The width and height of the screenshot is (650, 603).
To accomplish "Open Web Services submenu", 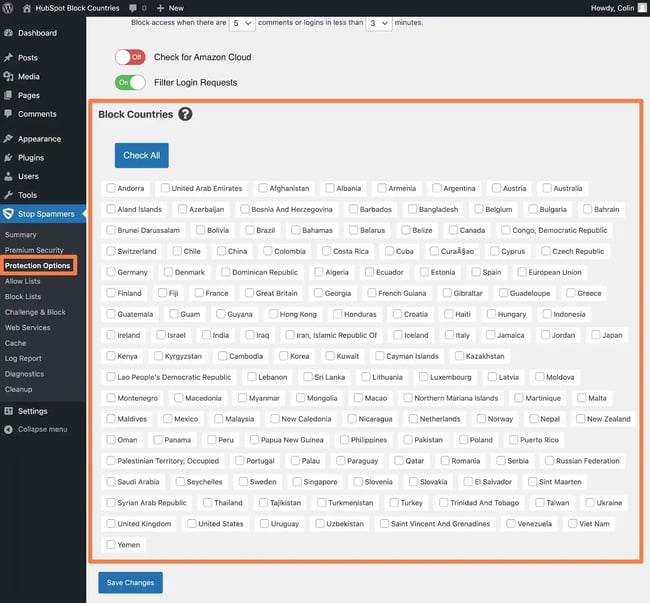I will [x=27, y=327].
